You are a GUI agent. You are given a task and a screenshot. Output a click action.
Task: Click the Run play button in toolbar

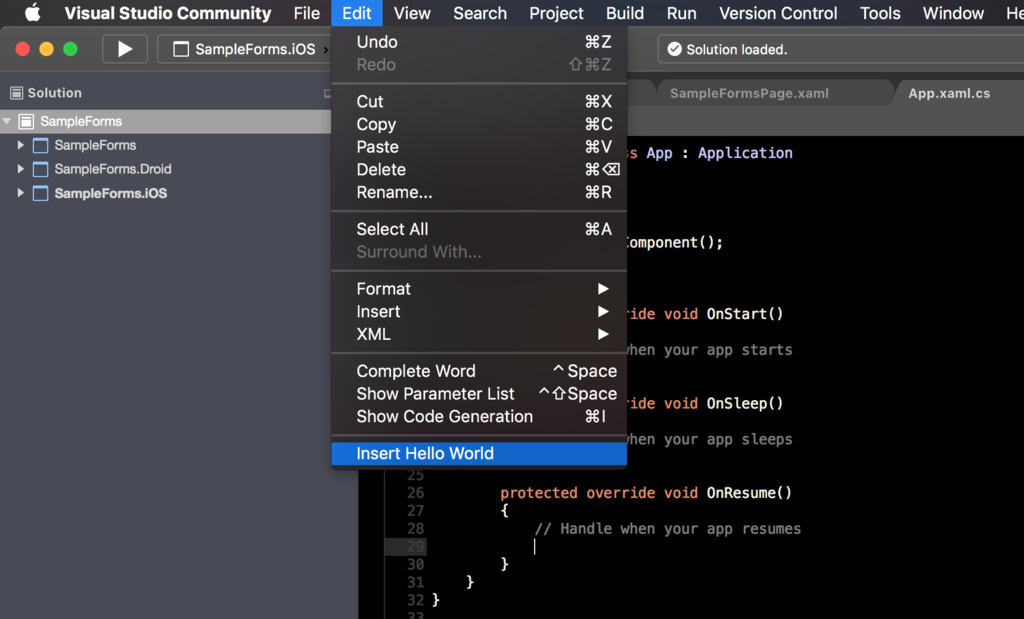coord(125,49)
